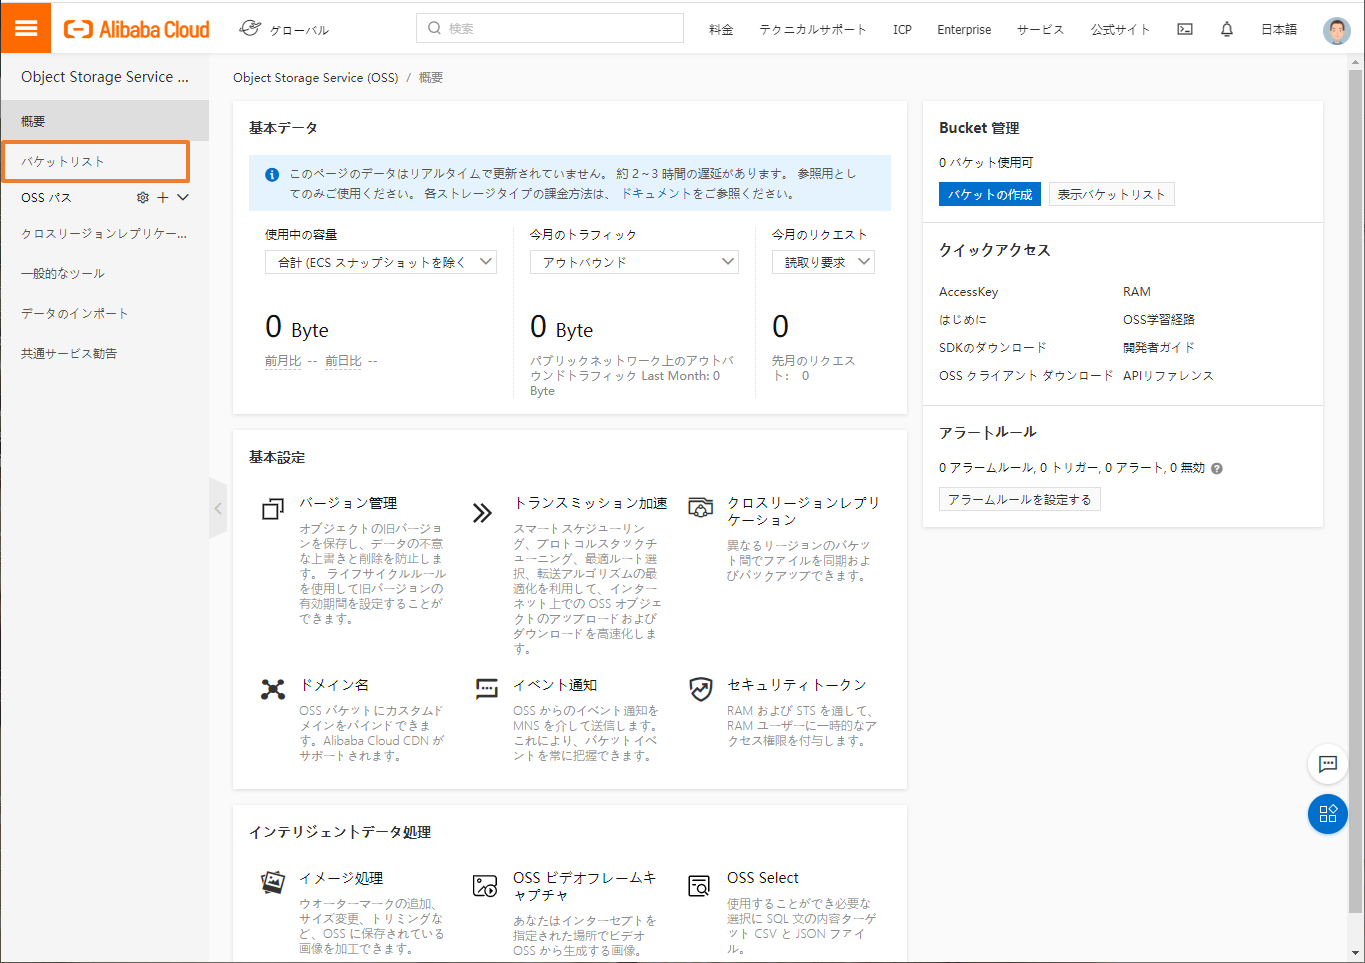Screen dimensions: 1365x963
Task: Add a path with the OSS パス plus icon
Action: (x=163, y=197)
